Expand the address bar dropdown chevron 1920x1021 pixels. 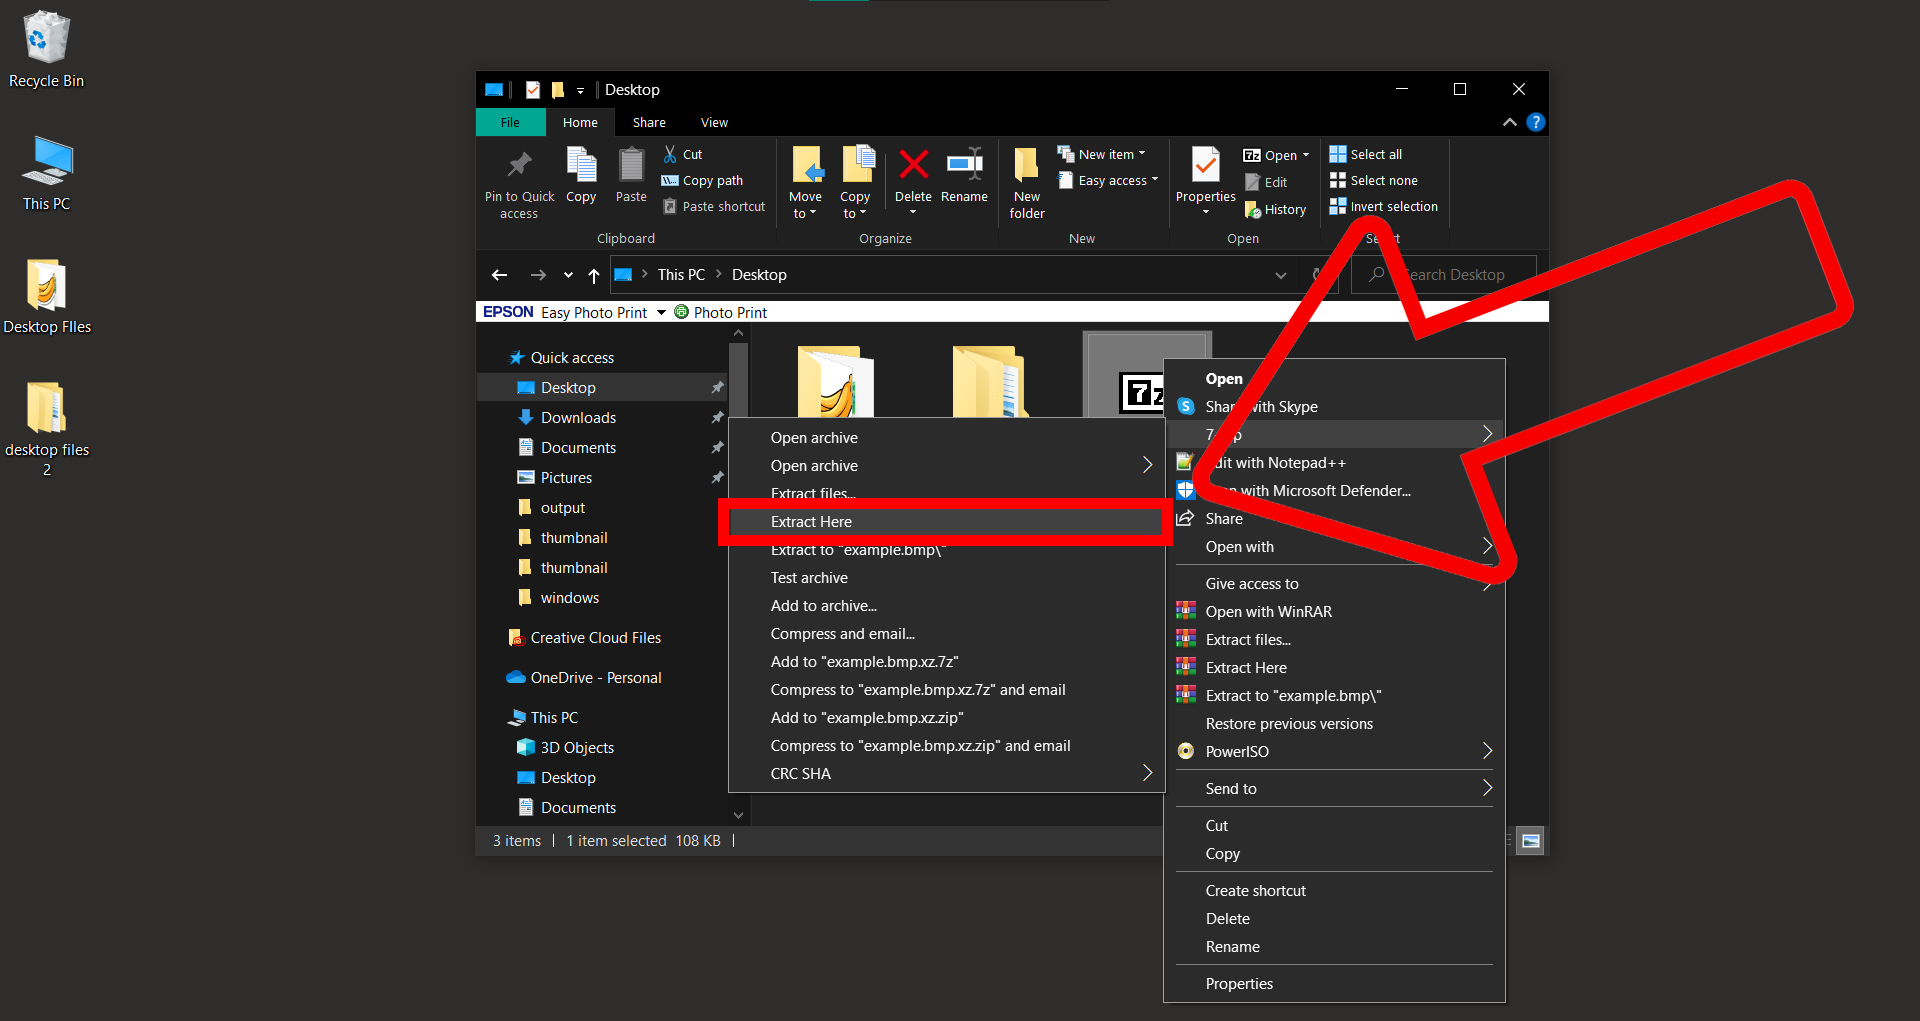[1281, 274]
